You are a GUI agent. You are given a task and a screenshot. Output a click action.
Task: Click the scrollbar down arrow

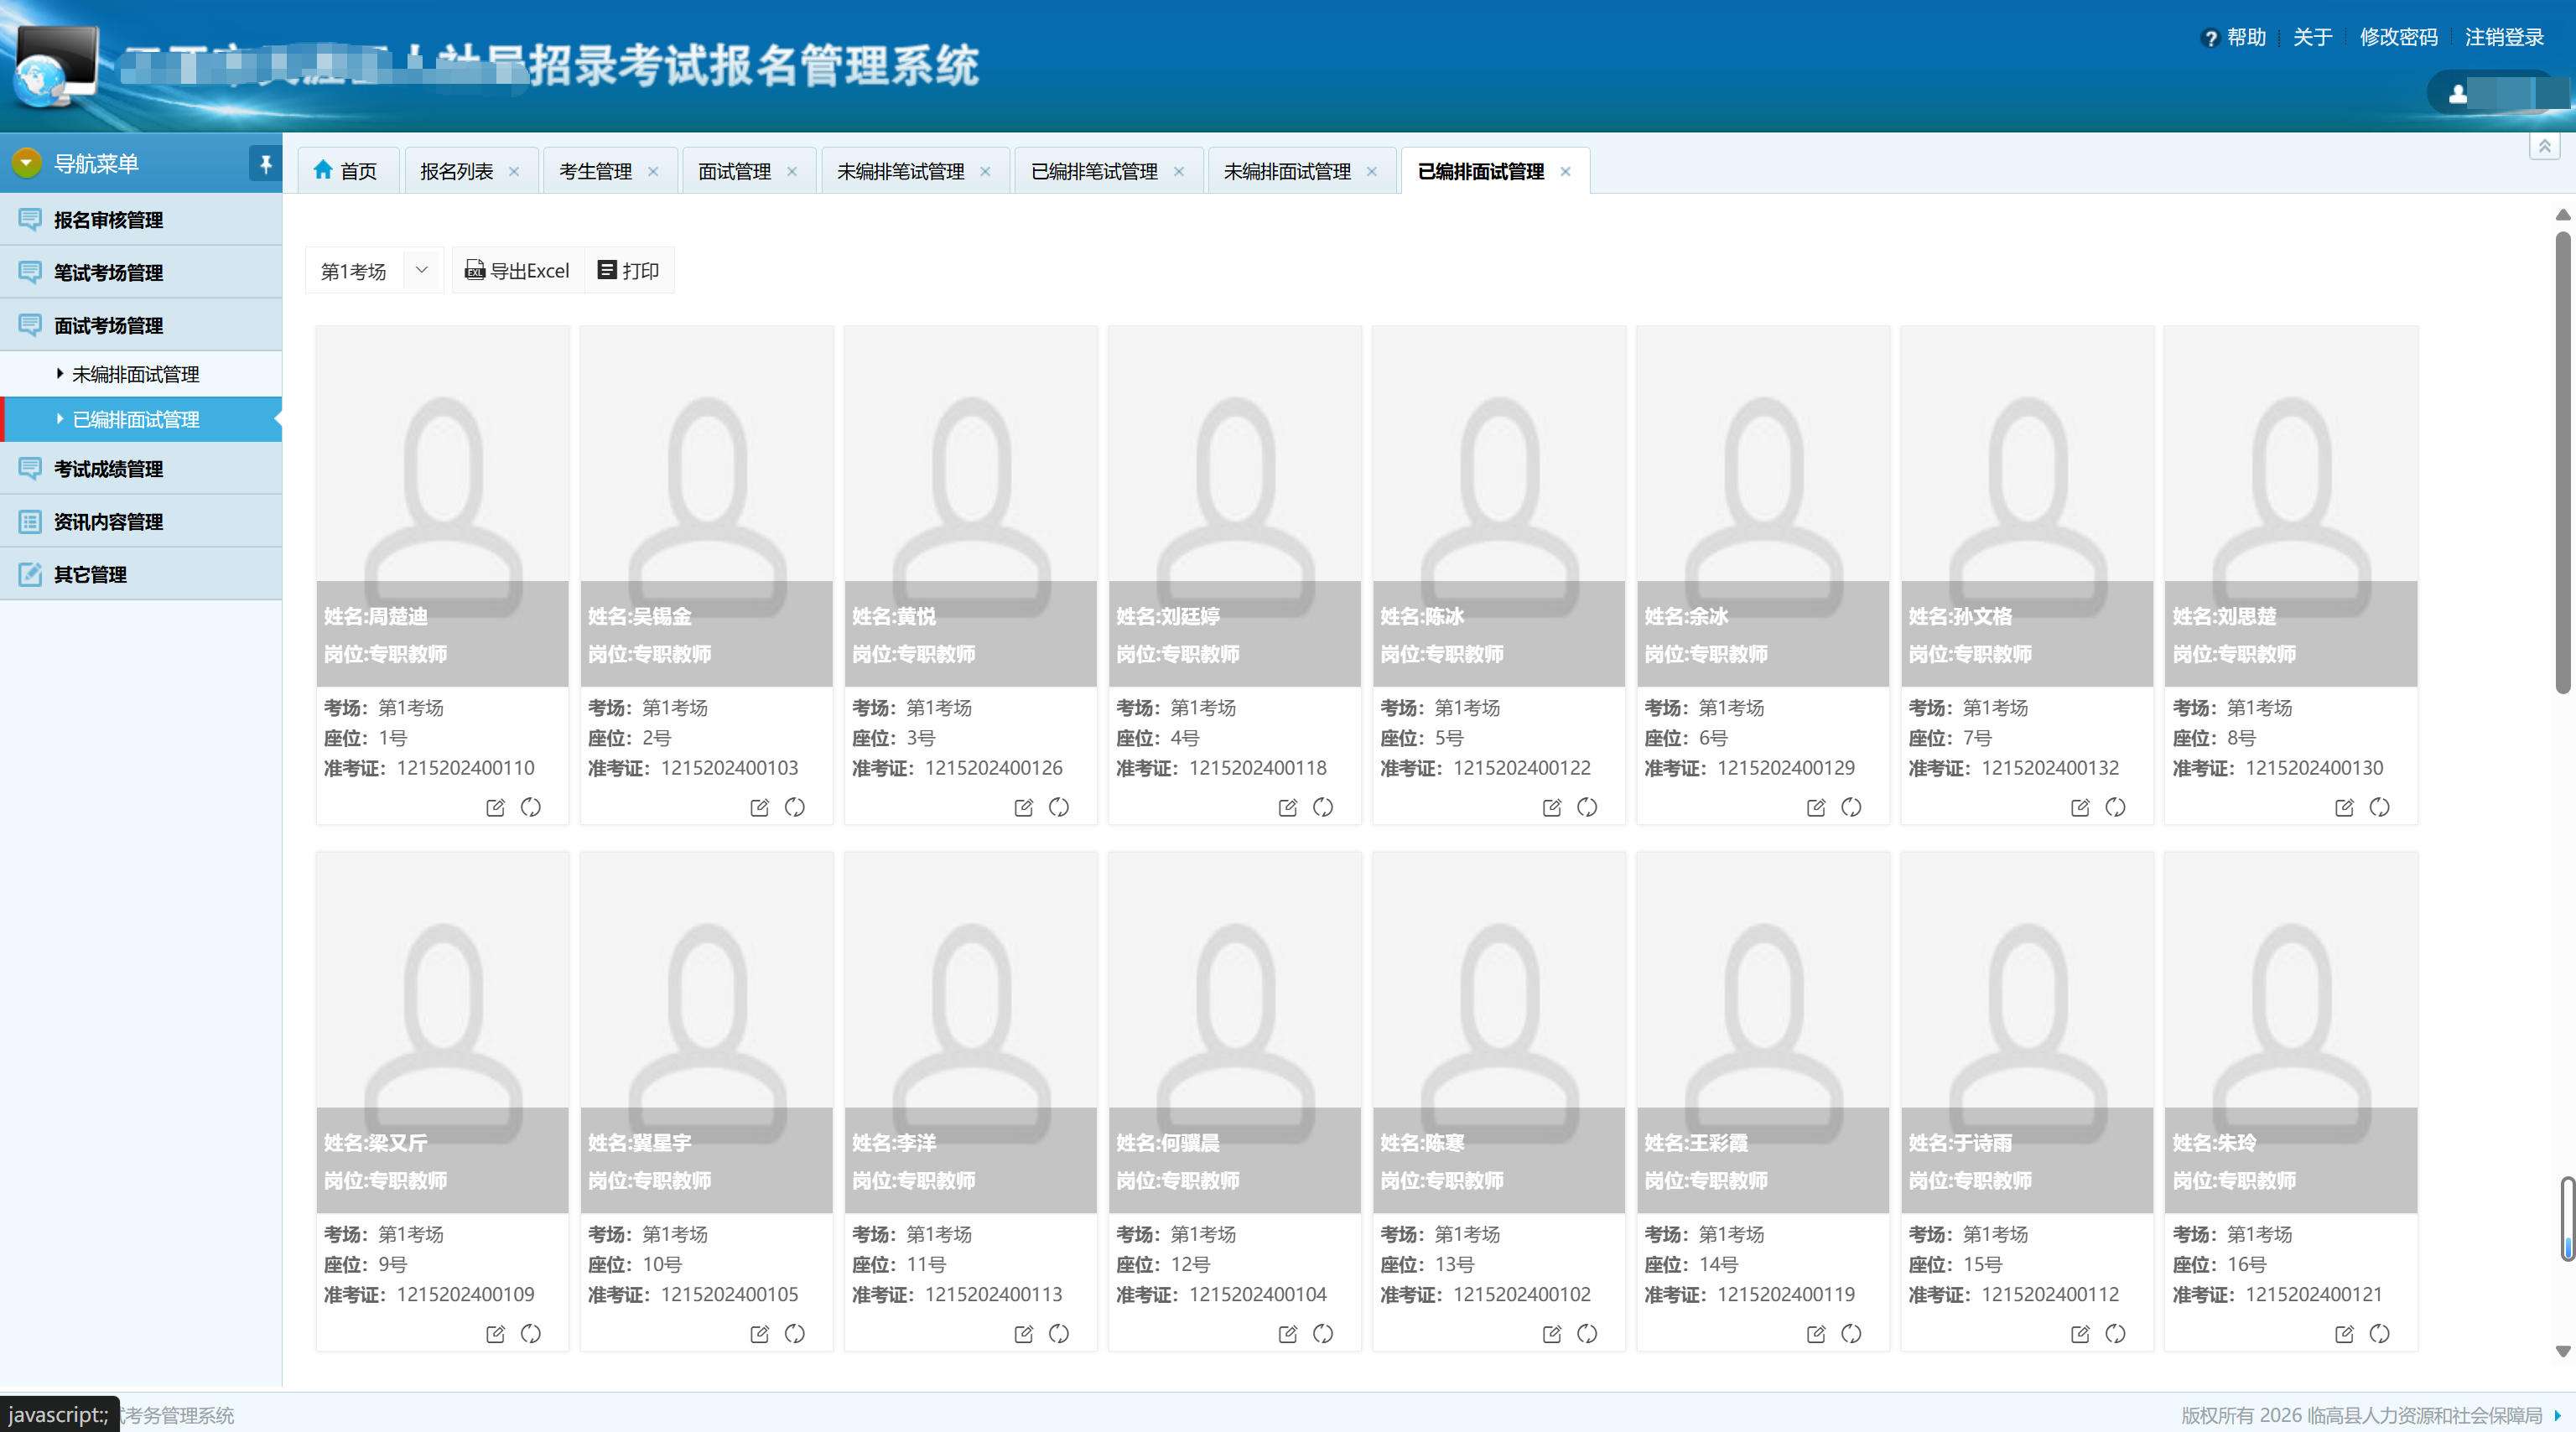point(2563,1351)
